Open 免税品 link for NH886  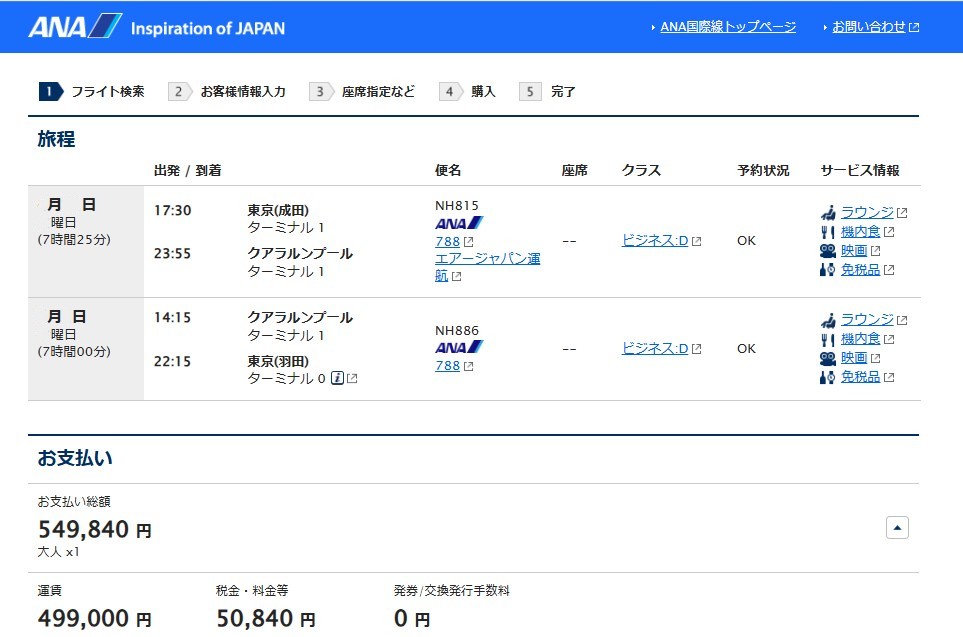[860, 377]
